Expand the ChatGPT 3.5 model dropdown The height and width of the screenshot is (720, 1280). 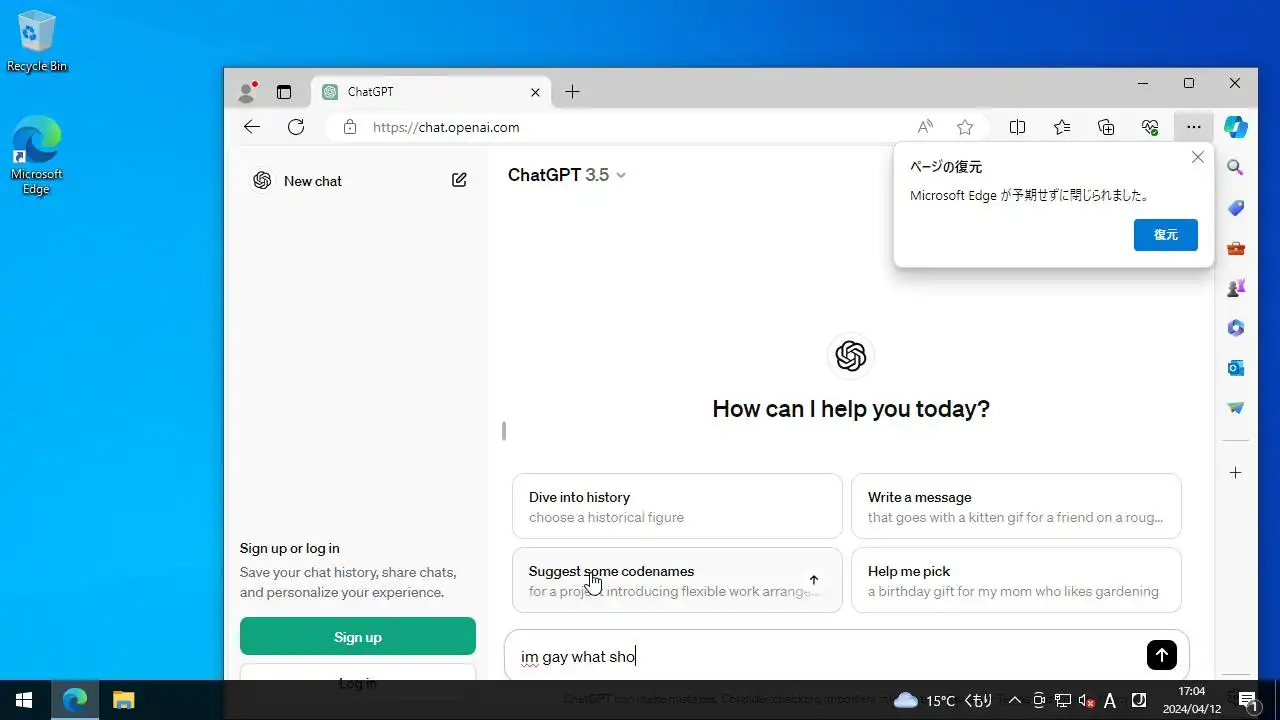point(567,175)
